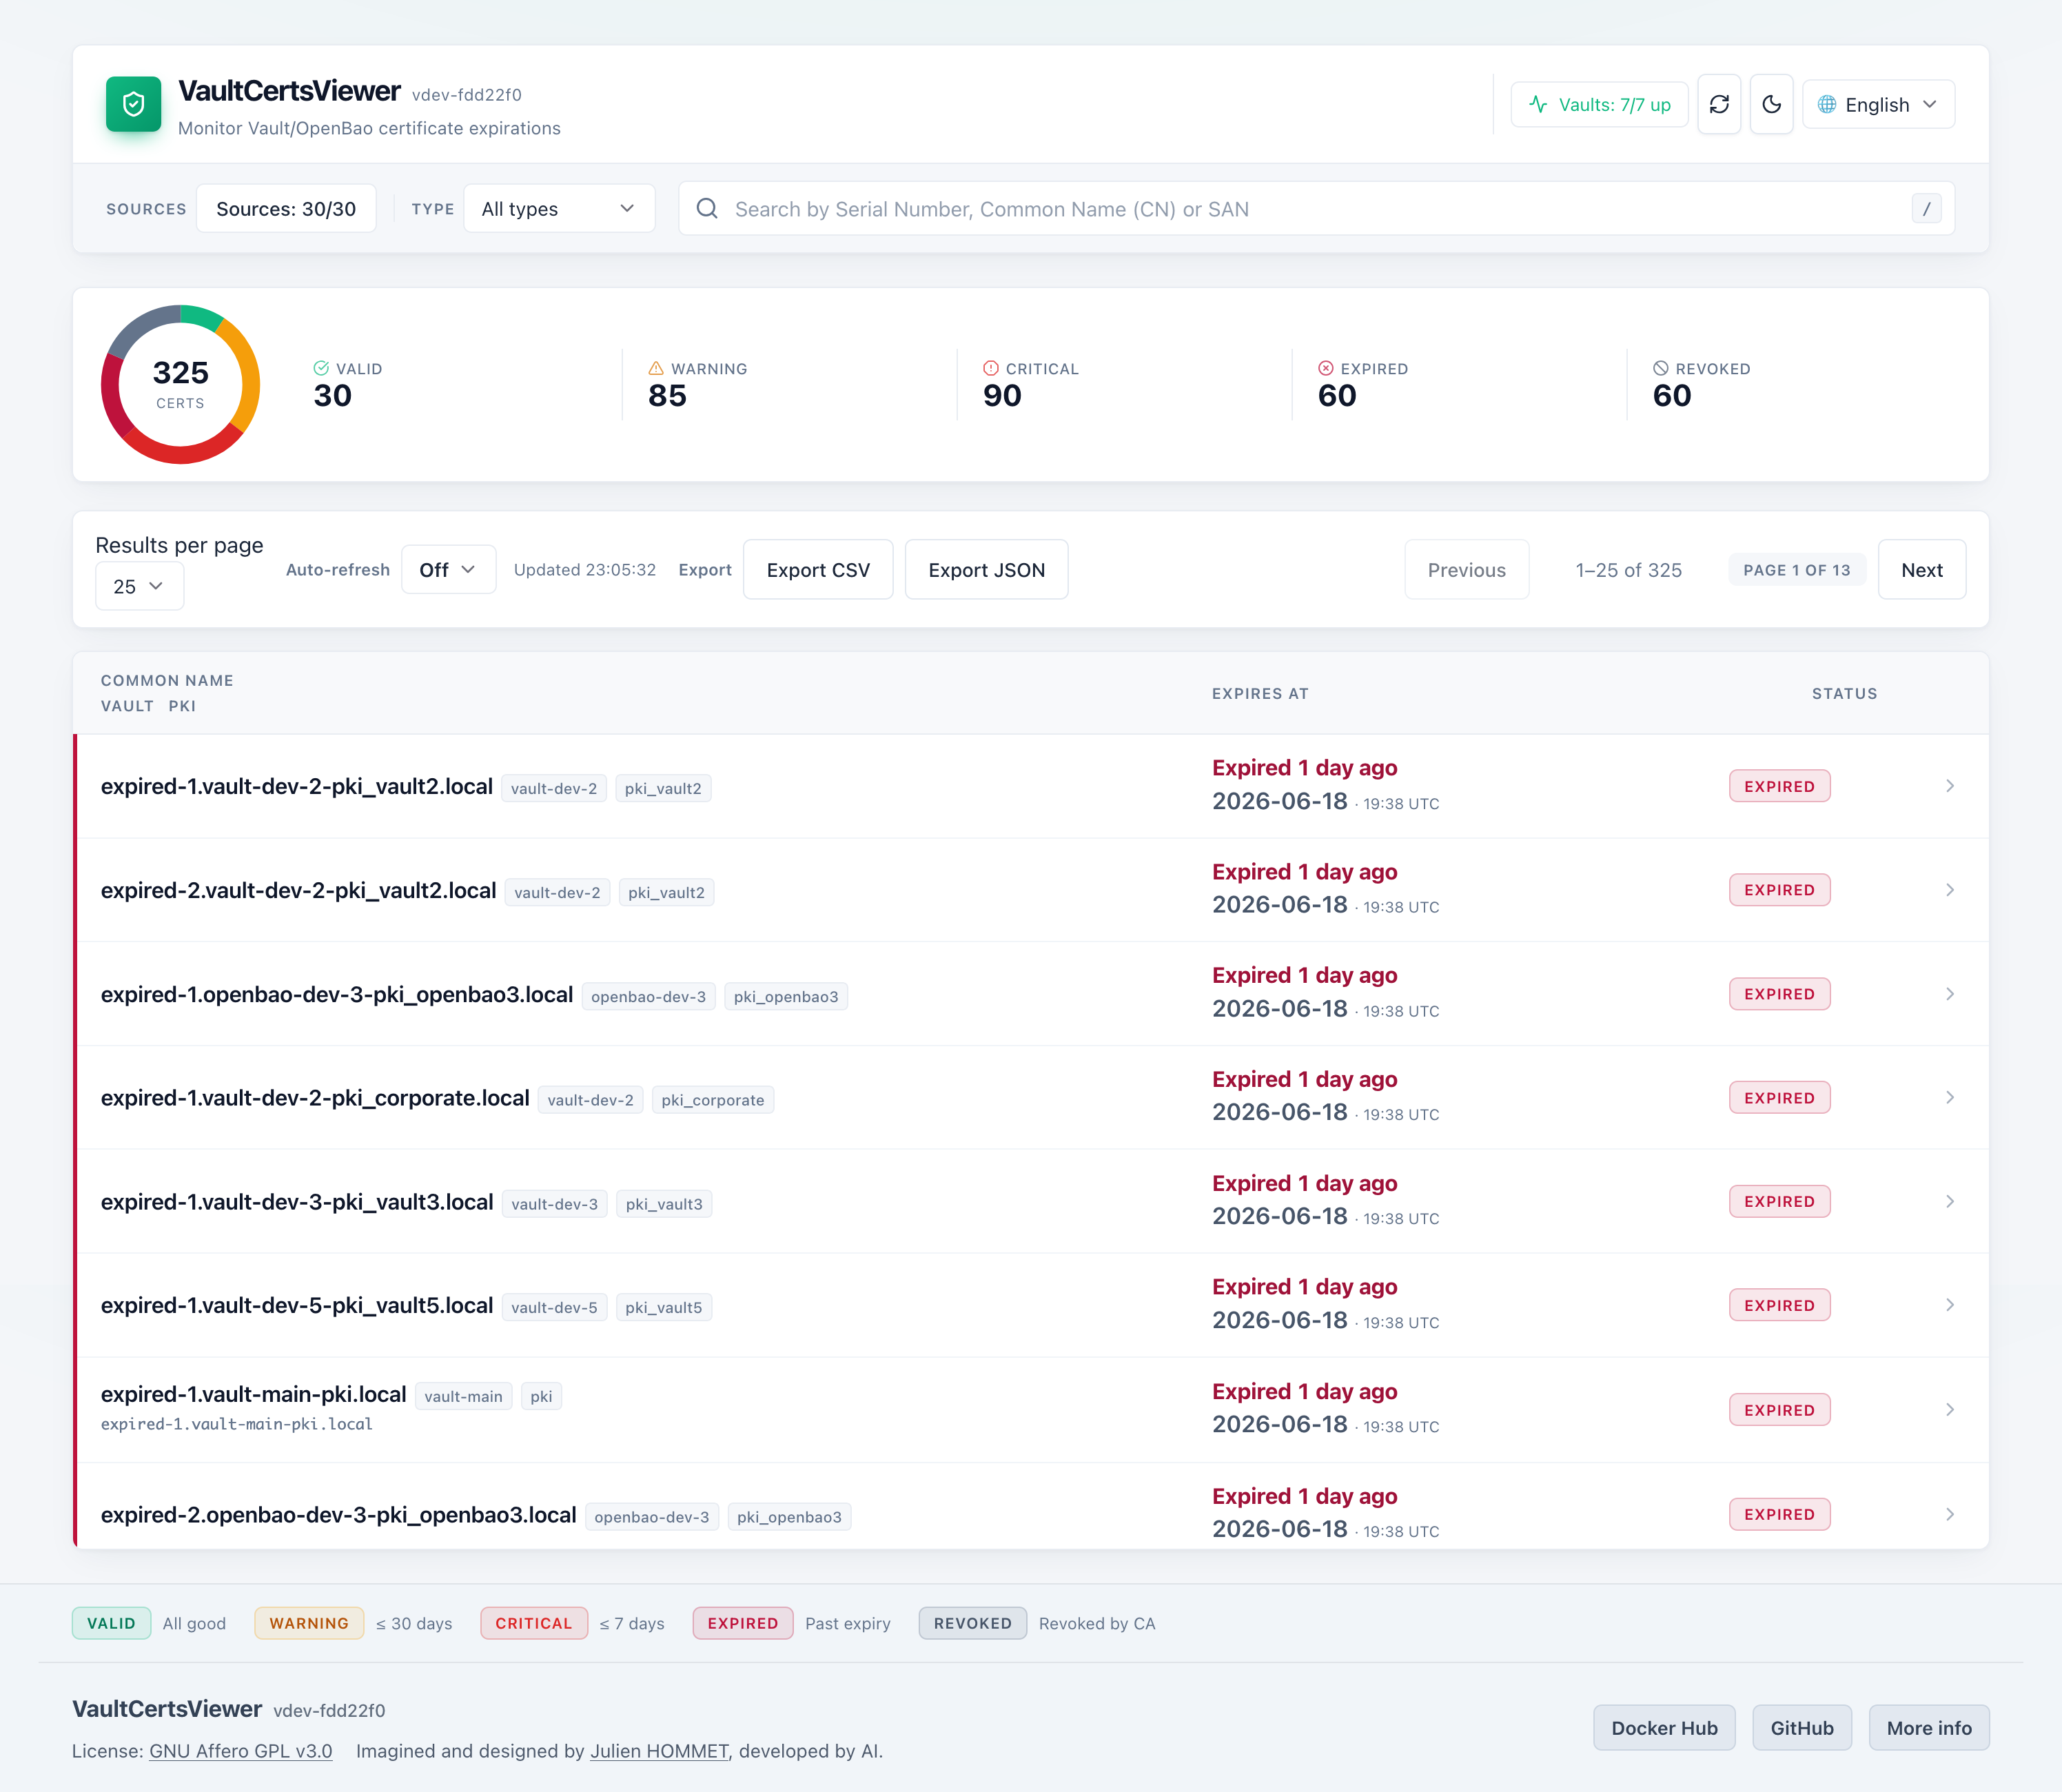Expand row expired-1.vault-dev-2-pki_corporate.local chevron
The height and width of the screenshot is (1792, 2062).
pyautogui.click(x=1949, y=1097)
